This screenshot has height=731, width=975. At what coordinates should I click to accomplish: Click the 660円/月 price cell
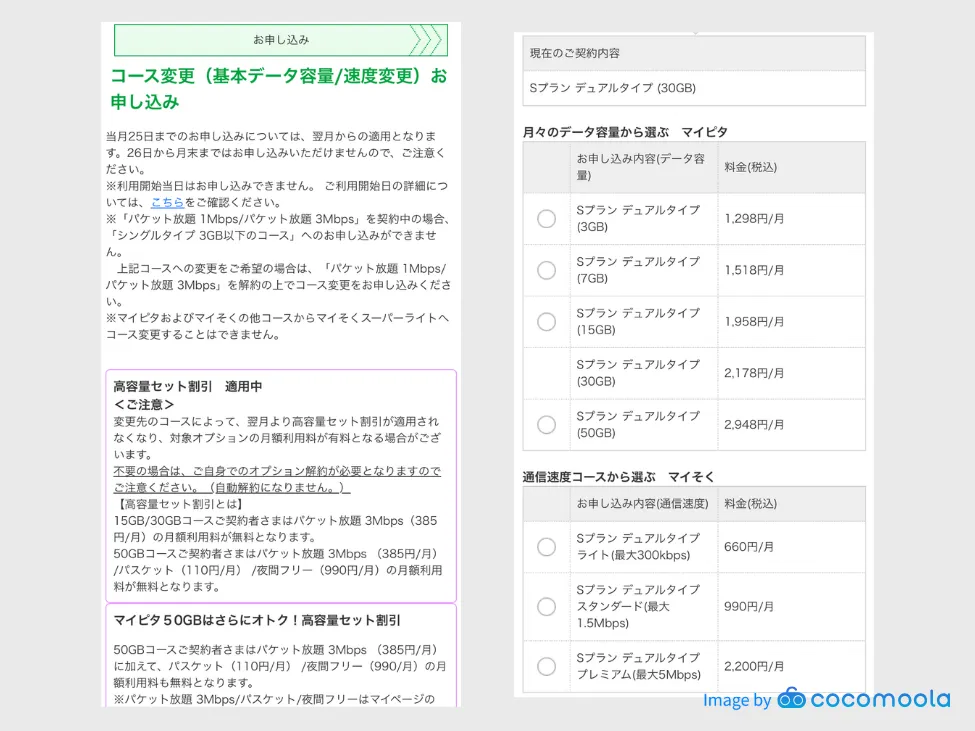pos(791,547)
